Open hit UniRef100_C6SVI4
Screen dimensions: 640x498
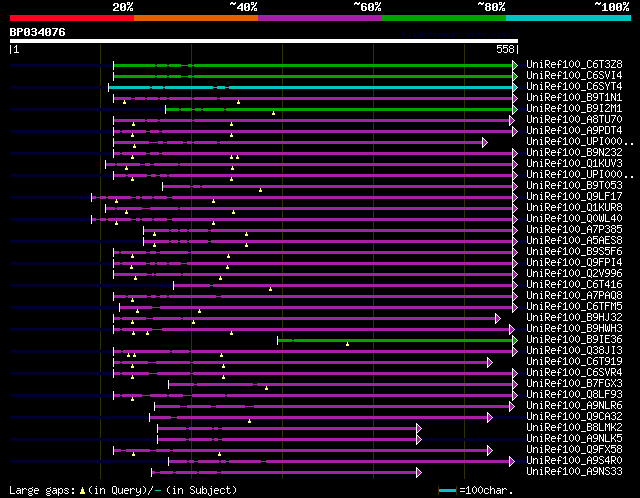pyautogui.click(x=574, y=76)
